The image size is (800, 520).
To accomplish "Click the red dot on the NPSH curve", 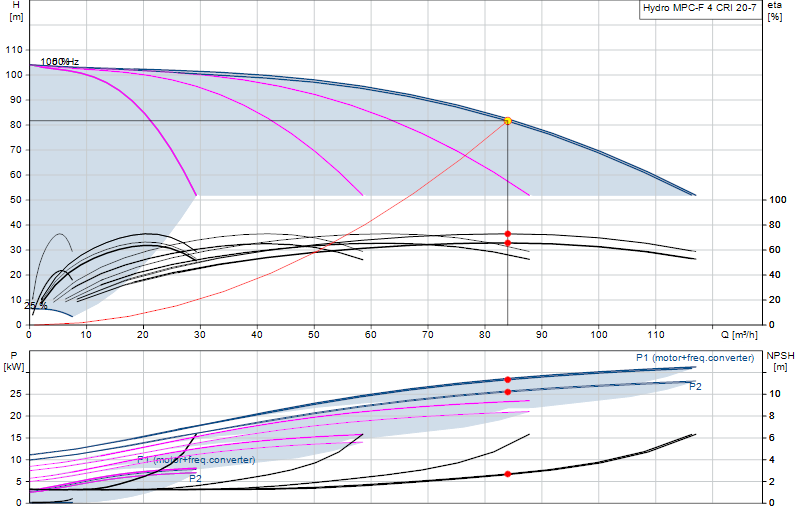I will (508, 474).
